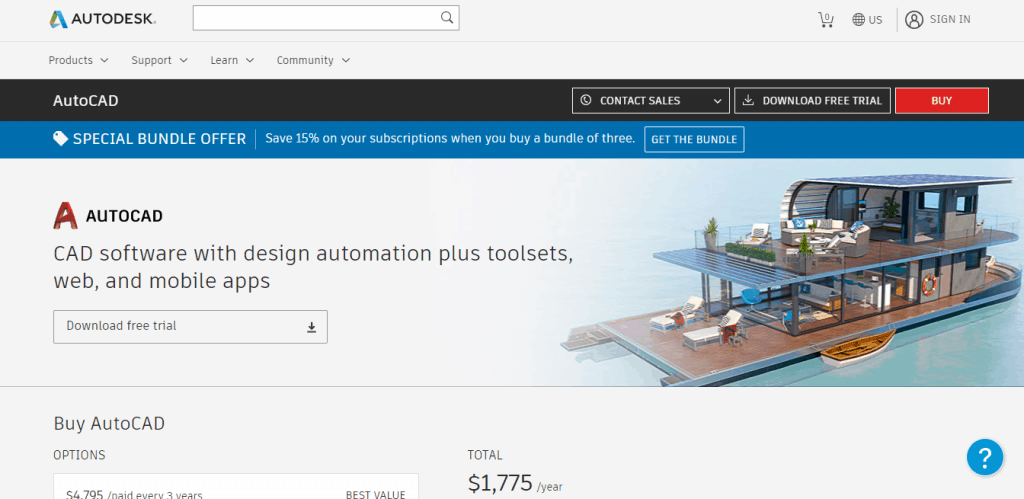Open the blue question mark help button
This screenshot has height=499, width=1024.
[984, 458]
